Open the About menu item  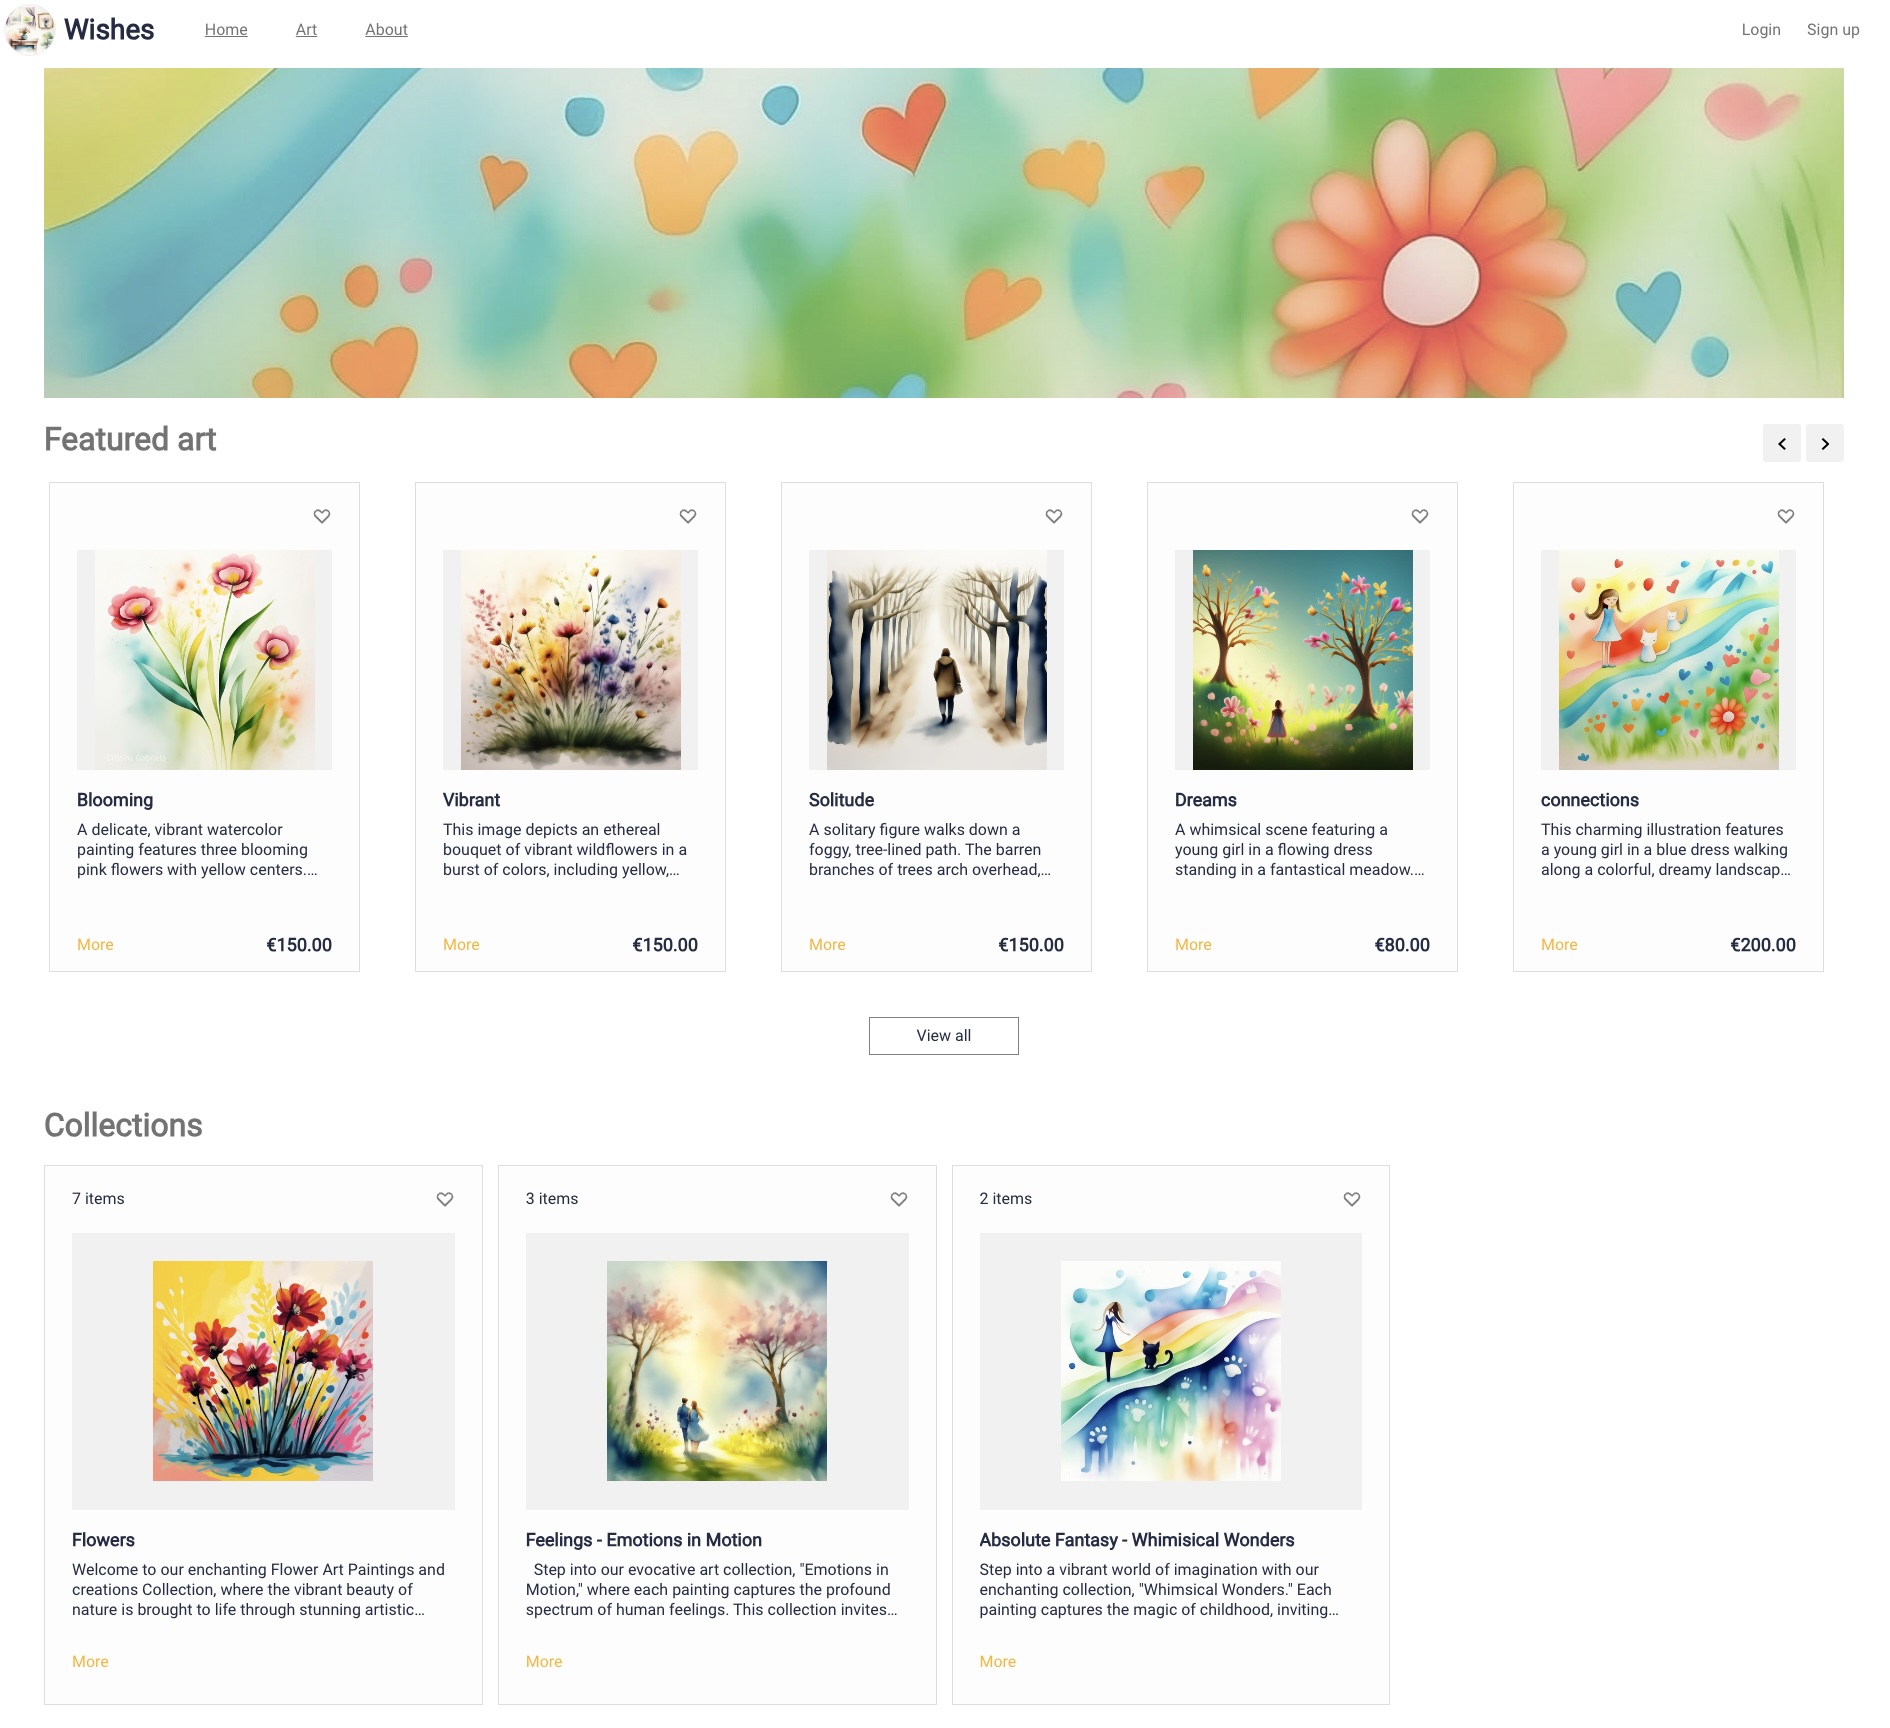coord(386,30)
